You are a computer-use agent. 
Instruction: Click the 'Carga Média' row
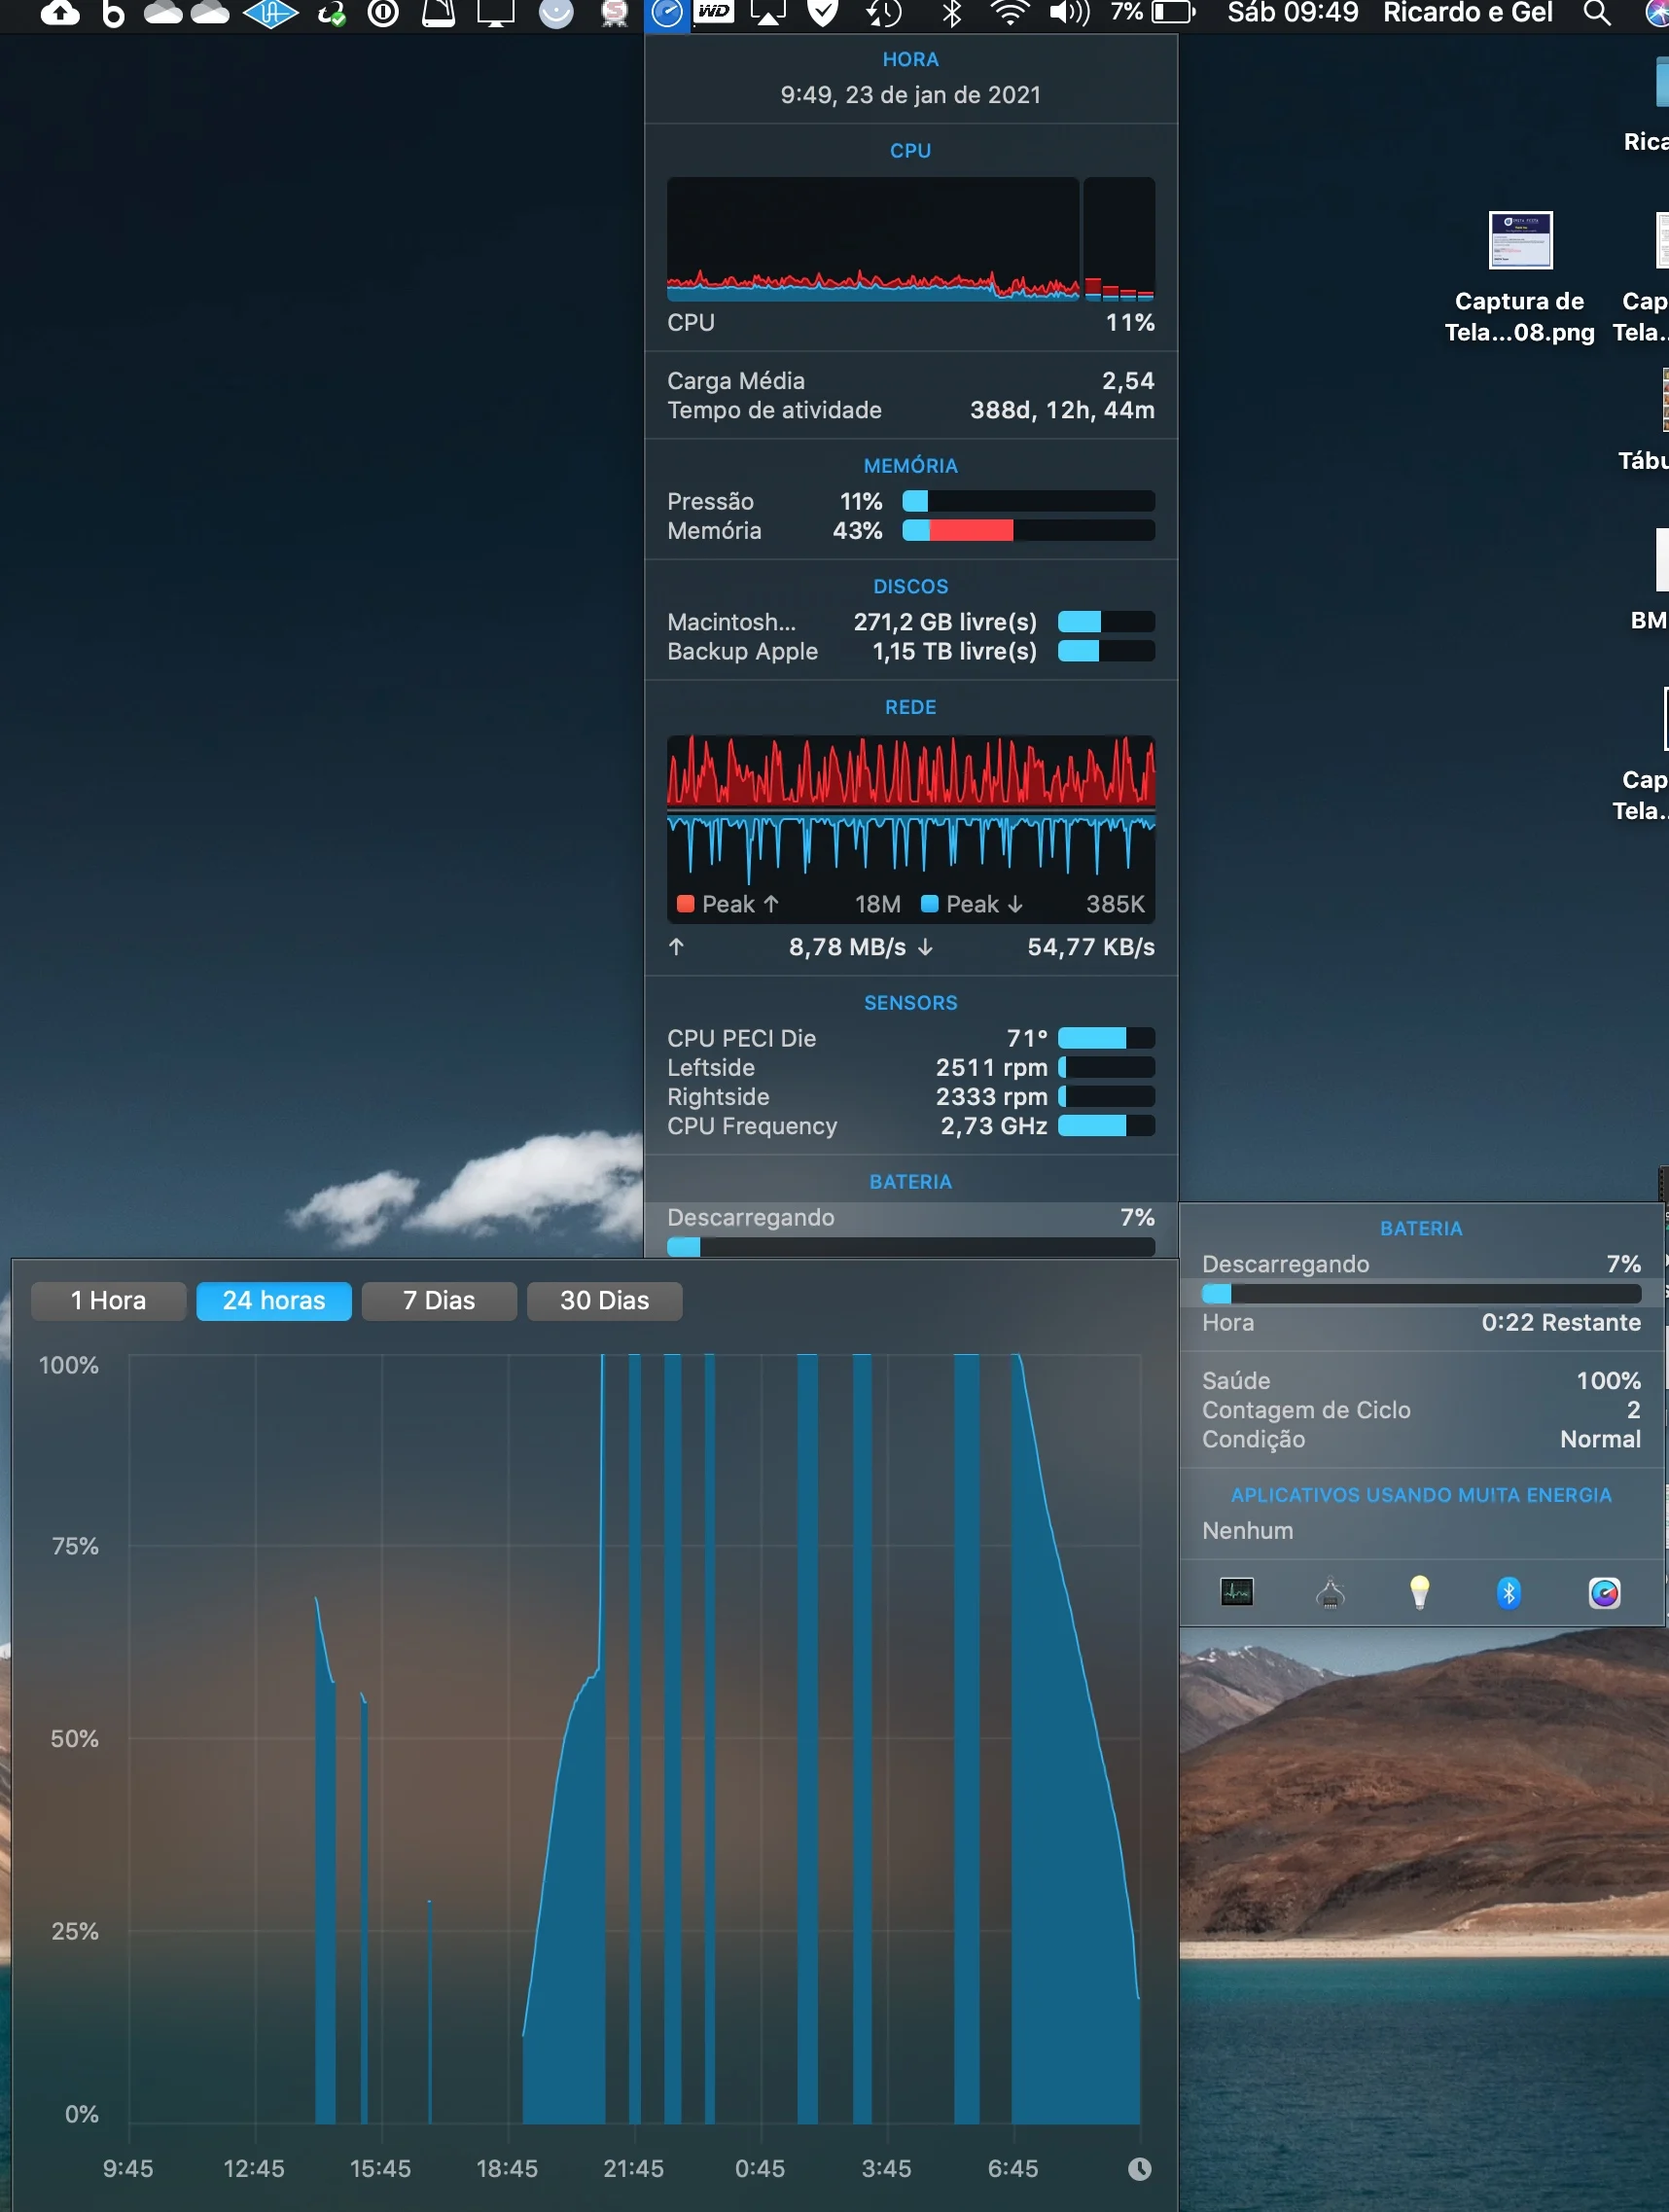tap(910, 381)
